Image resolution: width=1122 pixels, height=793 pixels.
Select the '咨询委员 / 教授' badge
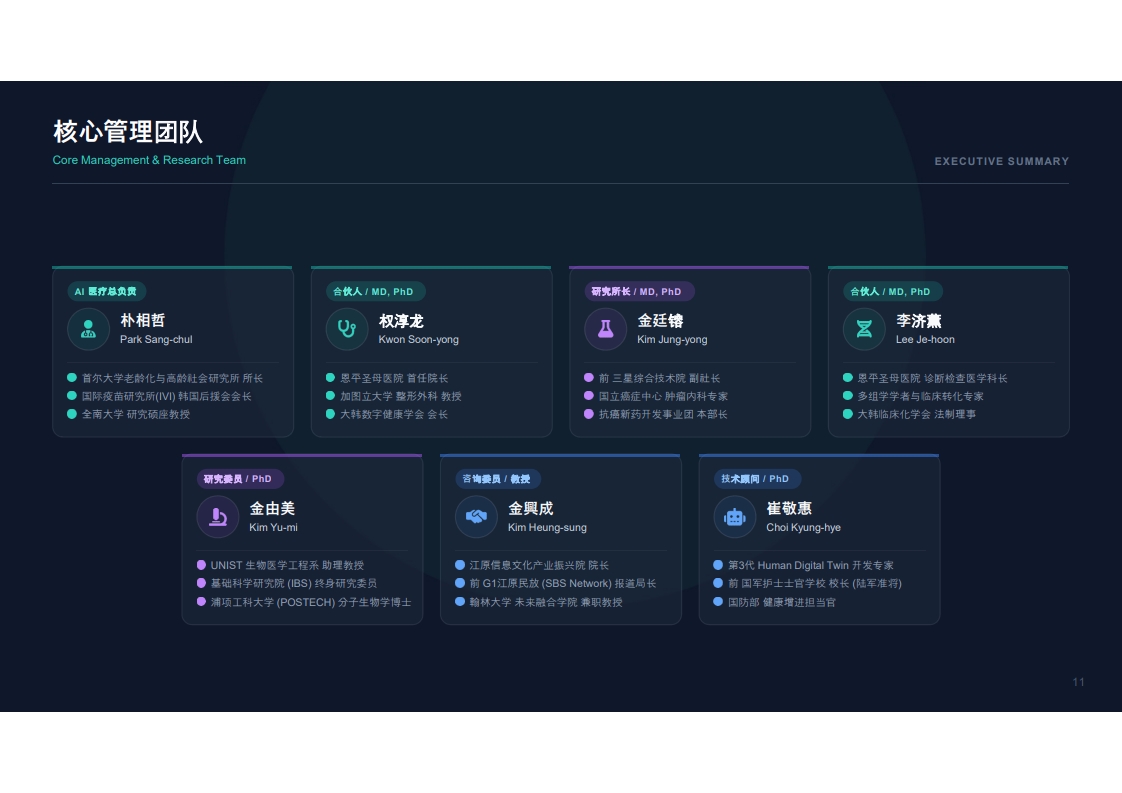[x=497, y=479]
